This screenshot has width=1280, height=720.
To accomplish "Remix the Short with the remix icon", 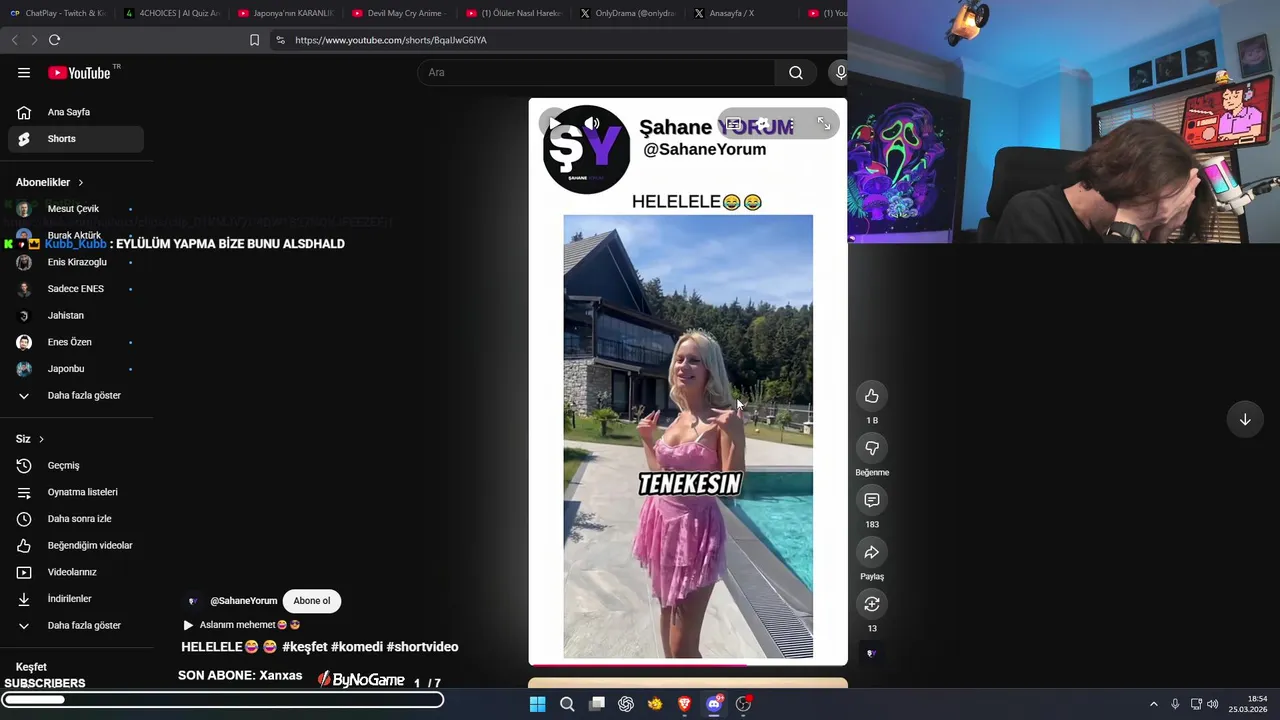I will tap(872, 604).
